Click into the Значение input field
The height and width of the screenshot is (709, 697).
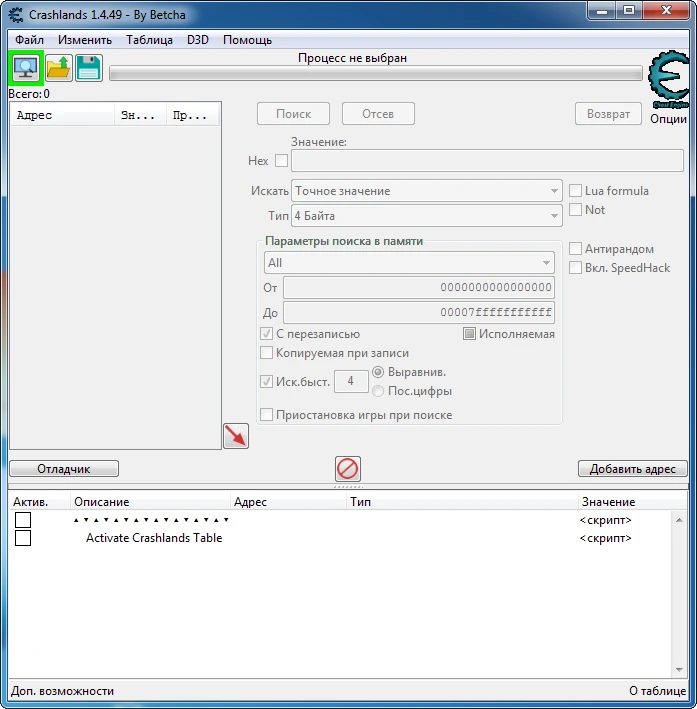coord(487,161)
